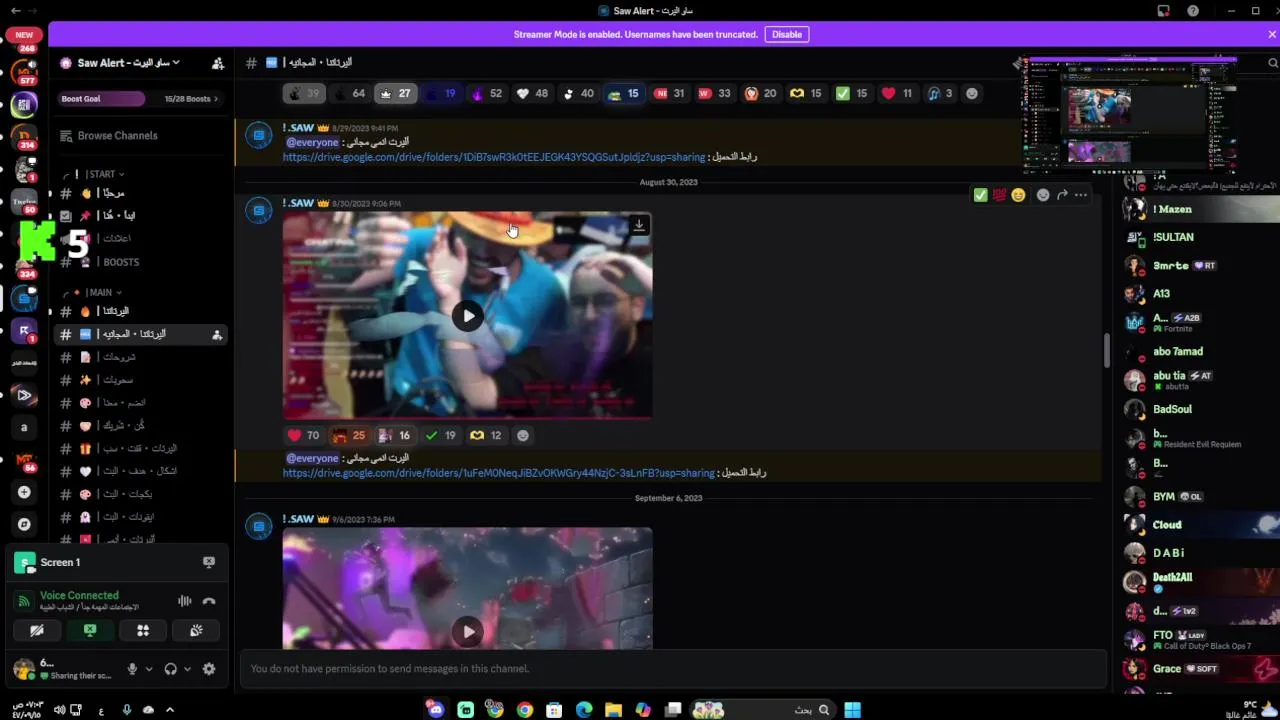The width and height of the screenshot is (1280, 720).
Task: Open the search magnifier in channel header
Action: pos(1273,63)
